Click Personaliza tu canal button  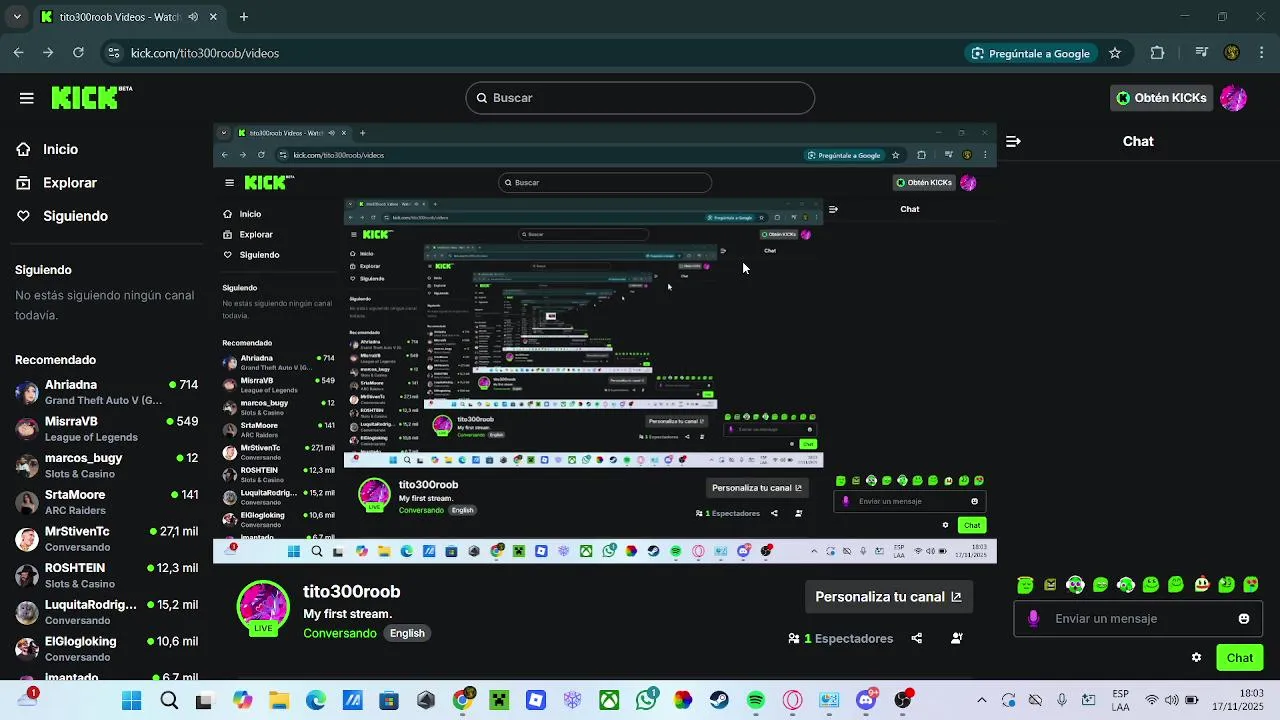click(888, 597)
